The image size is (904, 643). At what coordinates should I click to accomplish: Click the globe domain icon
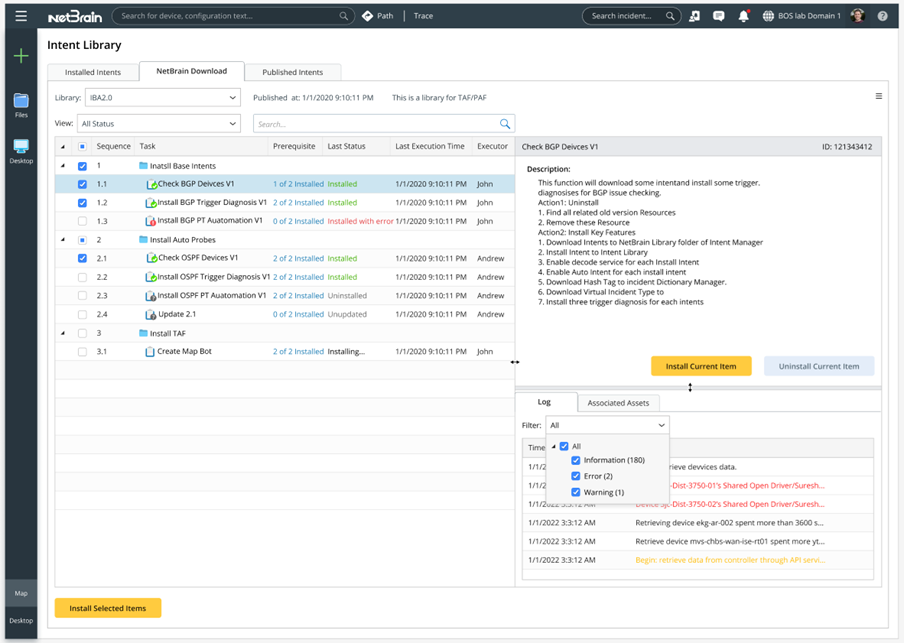pyautogui.click(x=768, y=16)
